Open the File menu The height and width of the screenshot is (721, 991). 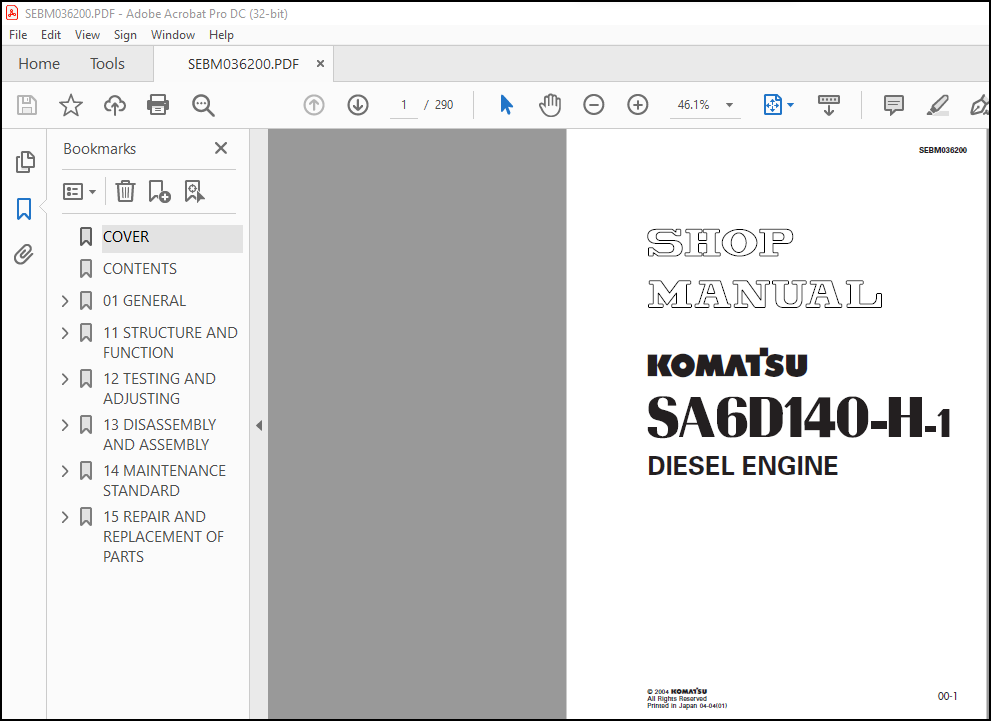point(18,35)
